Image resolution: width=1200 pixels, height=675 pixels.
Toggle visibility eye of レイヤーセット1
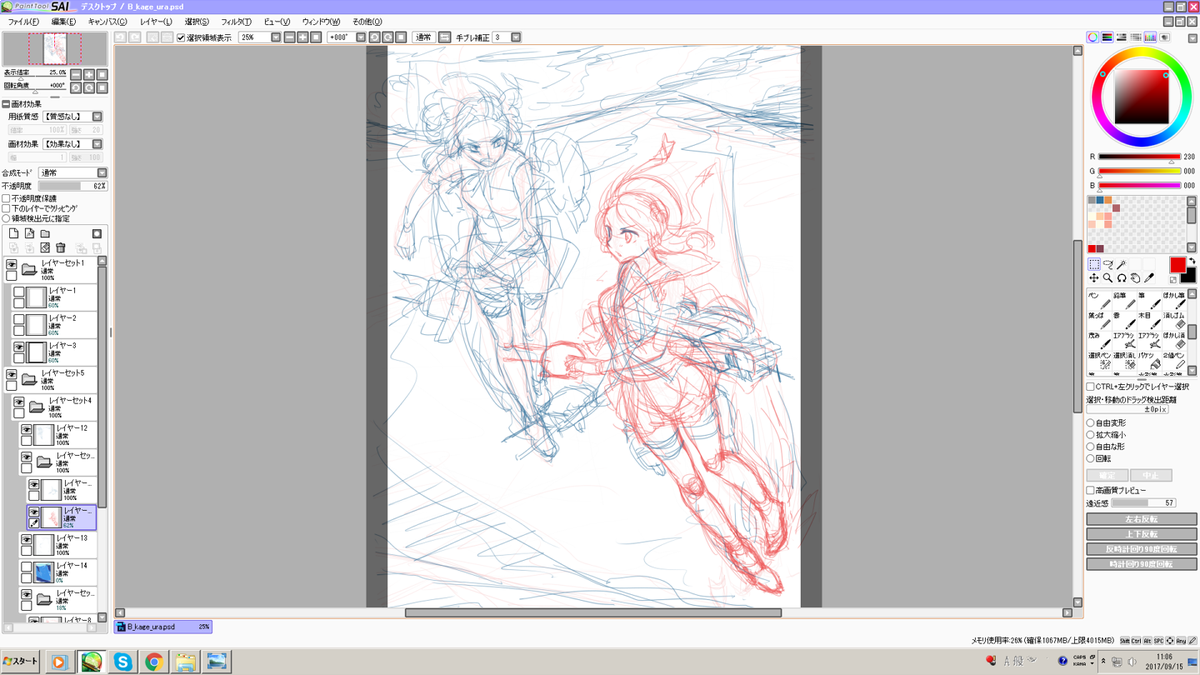(12, 264)
